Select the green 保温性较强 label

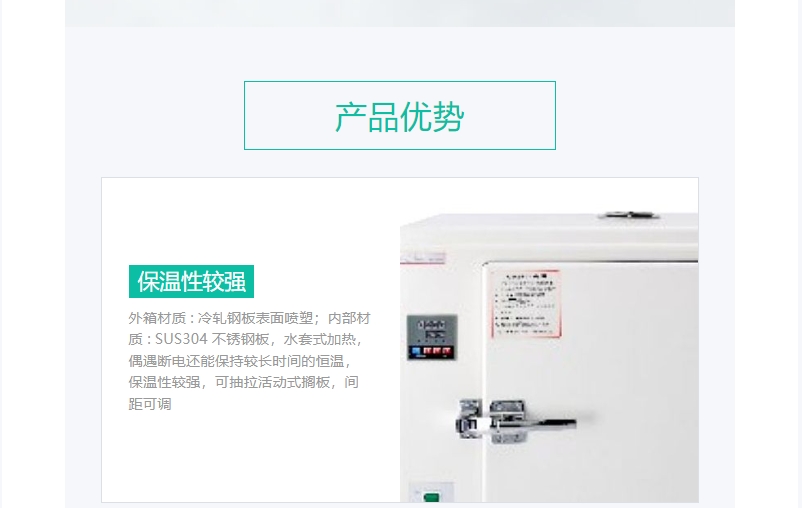191,281
